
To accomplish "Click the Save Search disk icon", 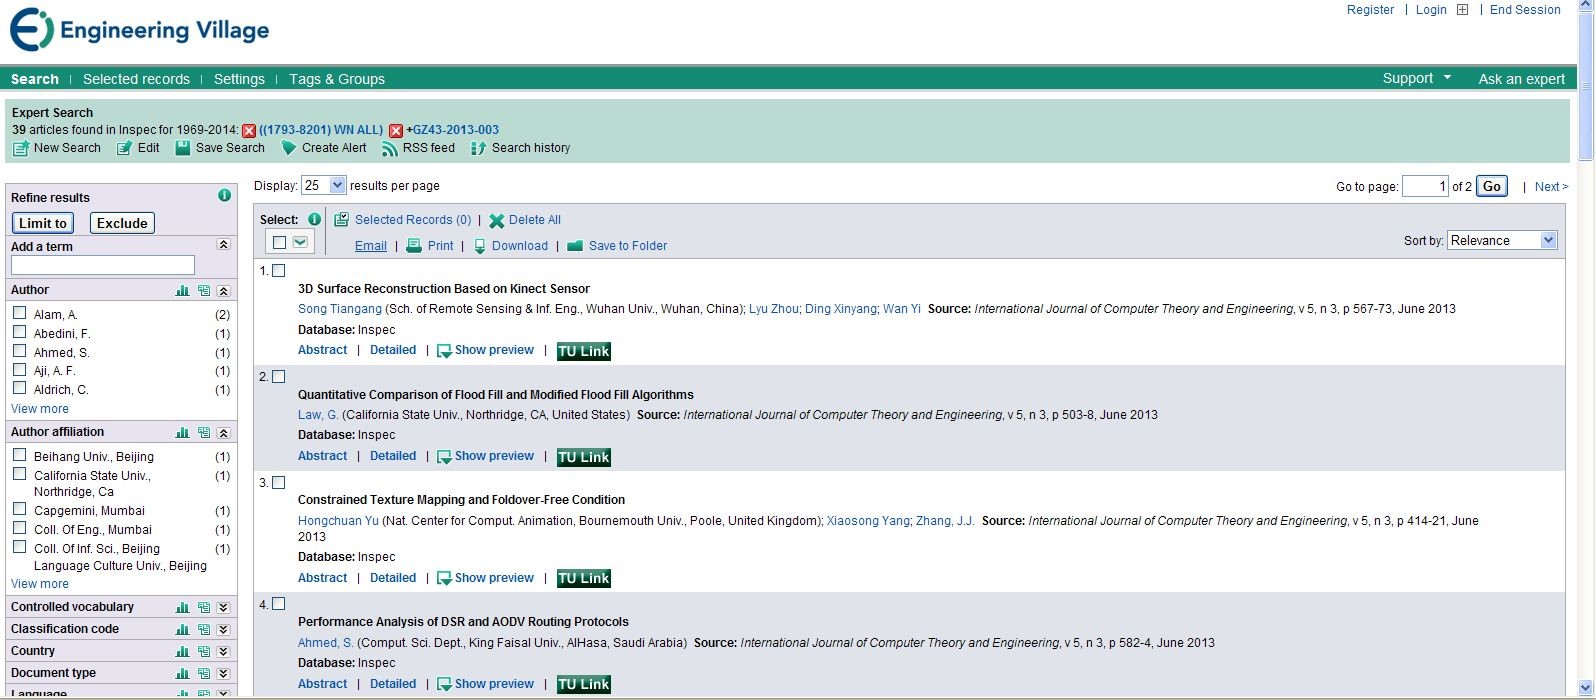I will point(183,148).
